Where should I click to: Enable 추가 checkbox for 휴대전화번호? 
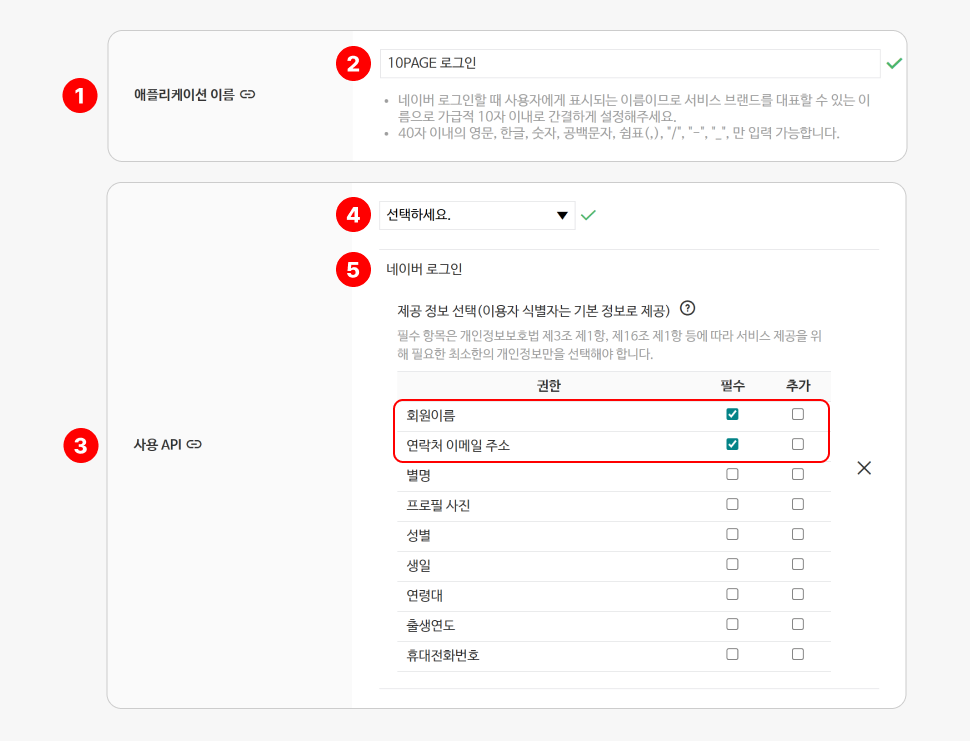797,655
